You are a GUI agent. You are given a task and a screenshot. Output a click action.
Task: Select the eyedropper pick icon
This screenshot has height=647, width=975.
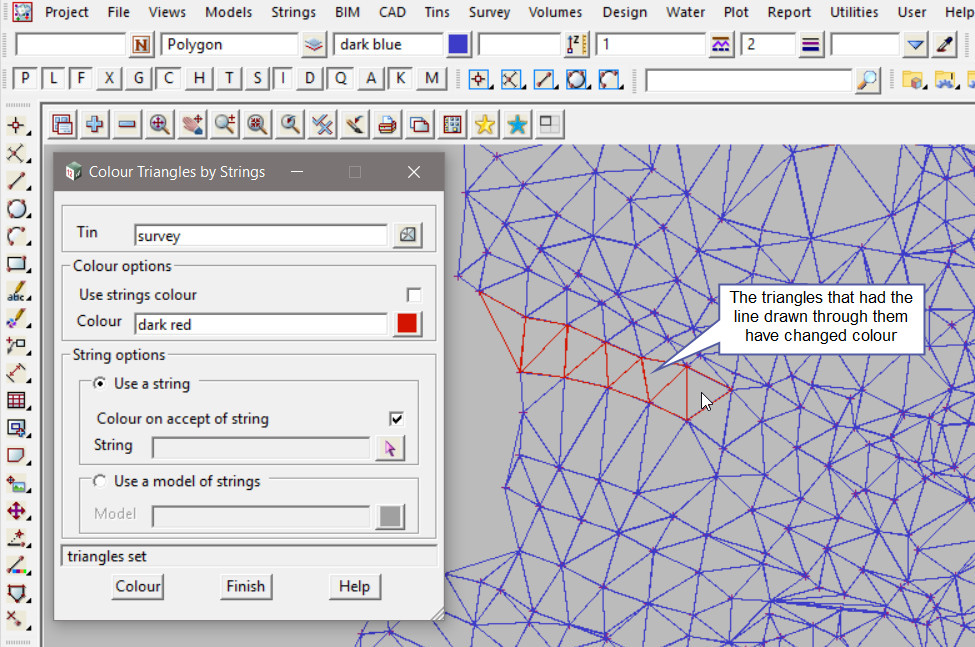(x=945, y=45)
